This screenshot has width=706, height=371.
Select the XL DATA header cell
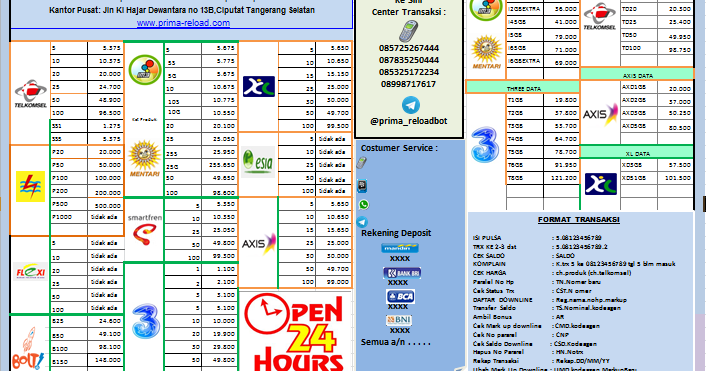click(x=637, y=153)
